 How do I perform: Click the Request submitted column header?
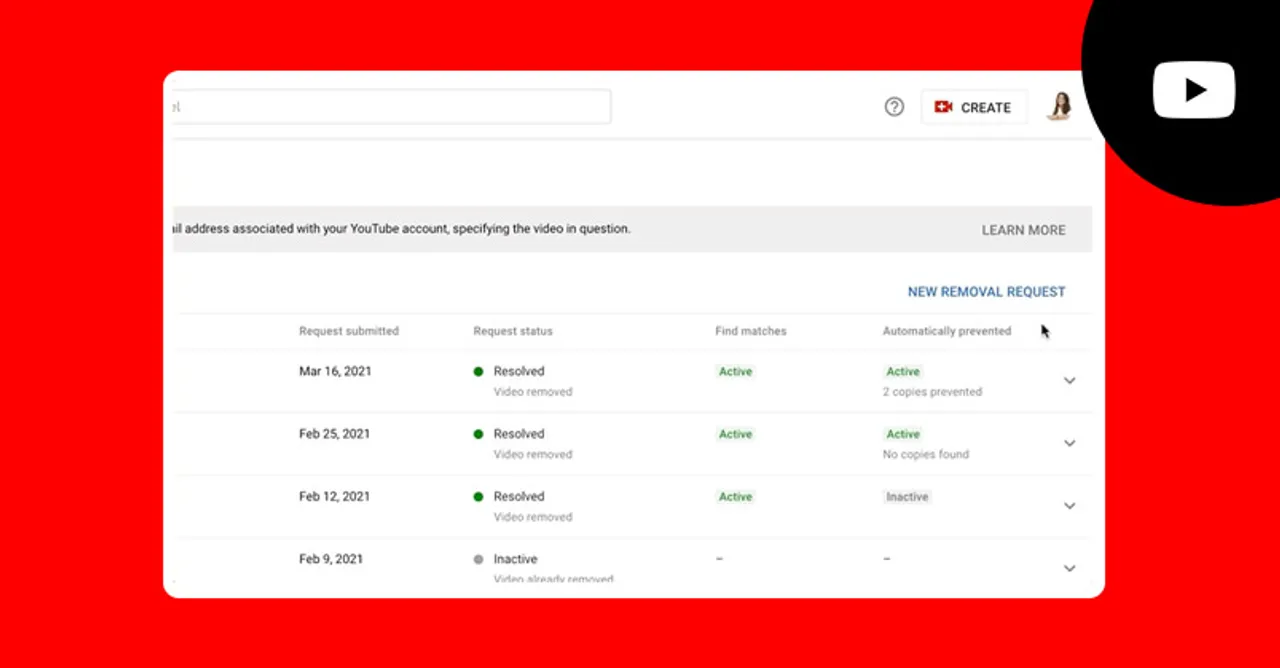coord(349,331)
